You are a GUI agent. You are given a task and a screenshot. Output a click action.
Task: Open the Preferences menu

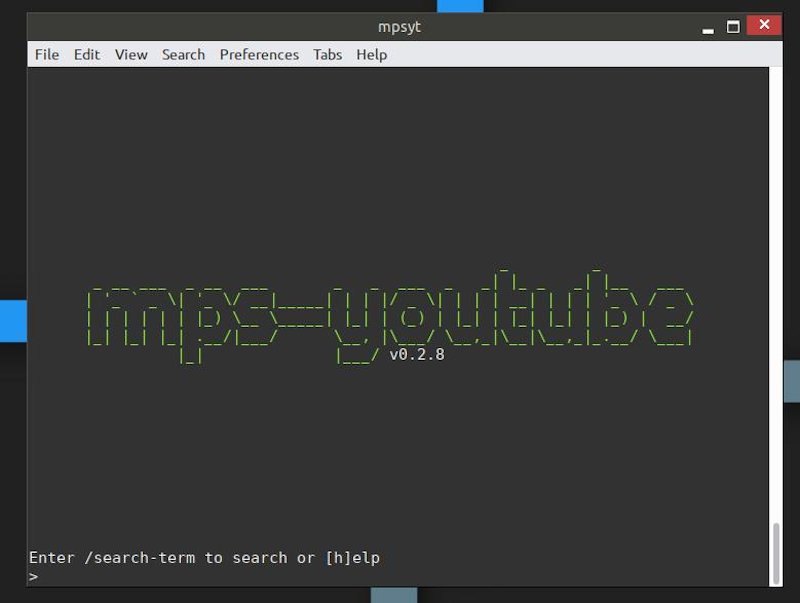coord(259,55)
